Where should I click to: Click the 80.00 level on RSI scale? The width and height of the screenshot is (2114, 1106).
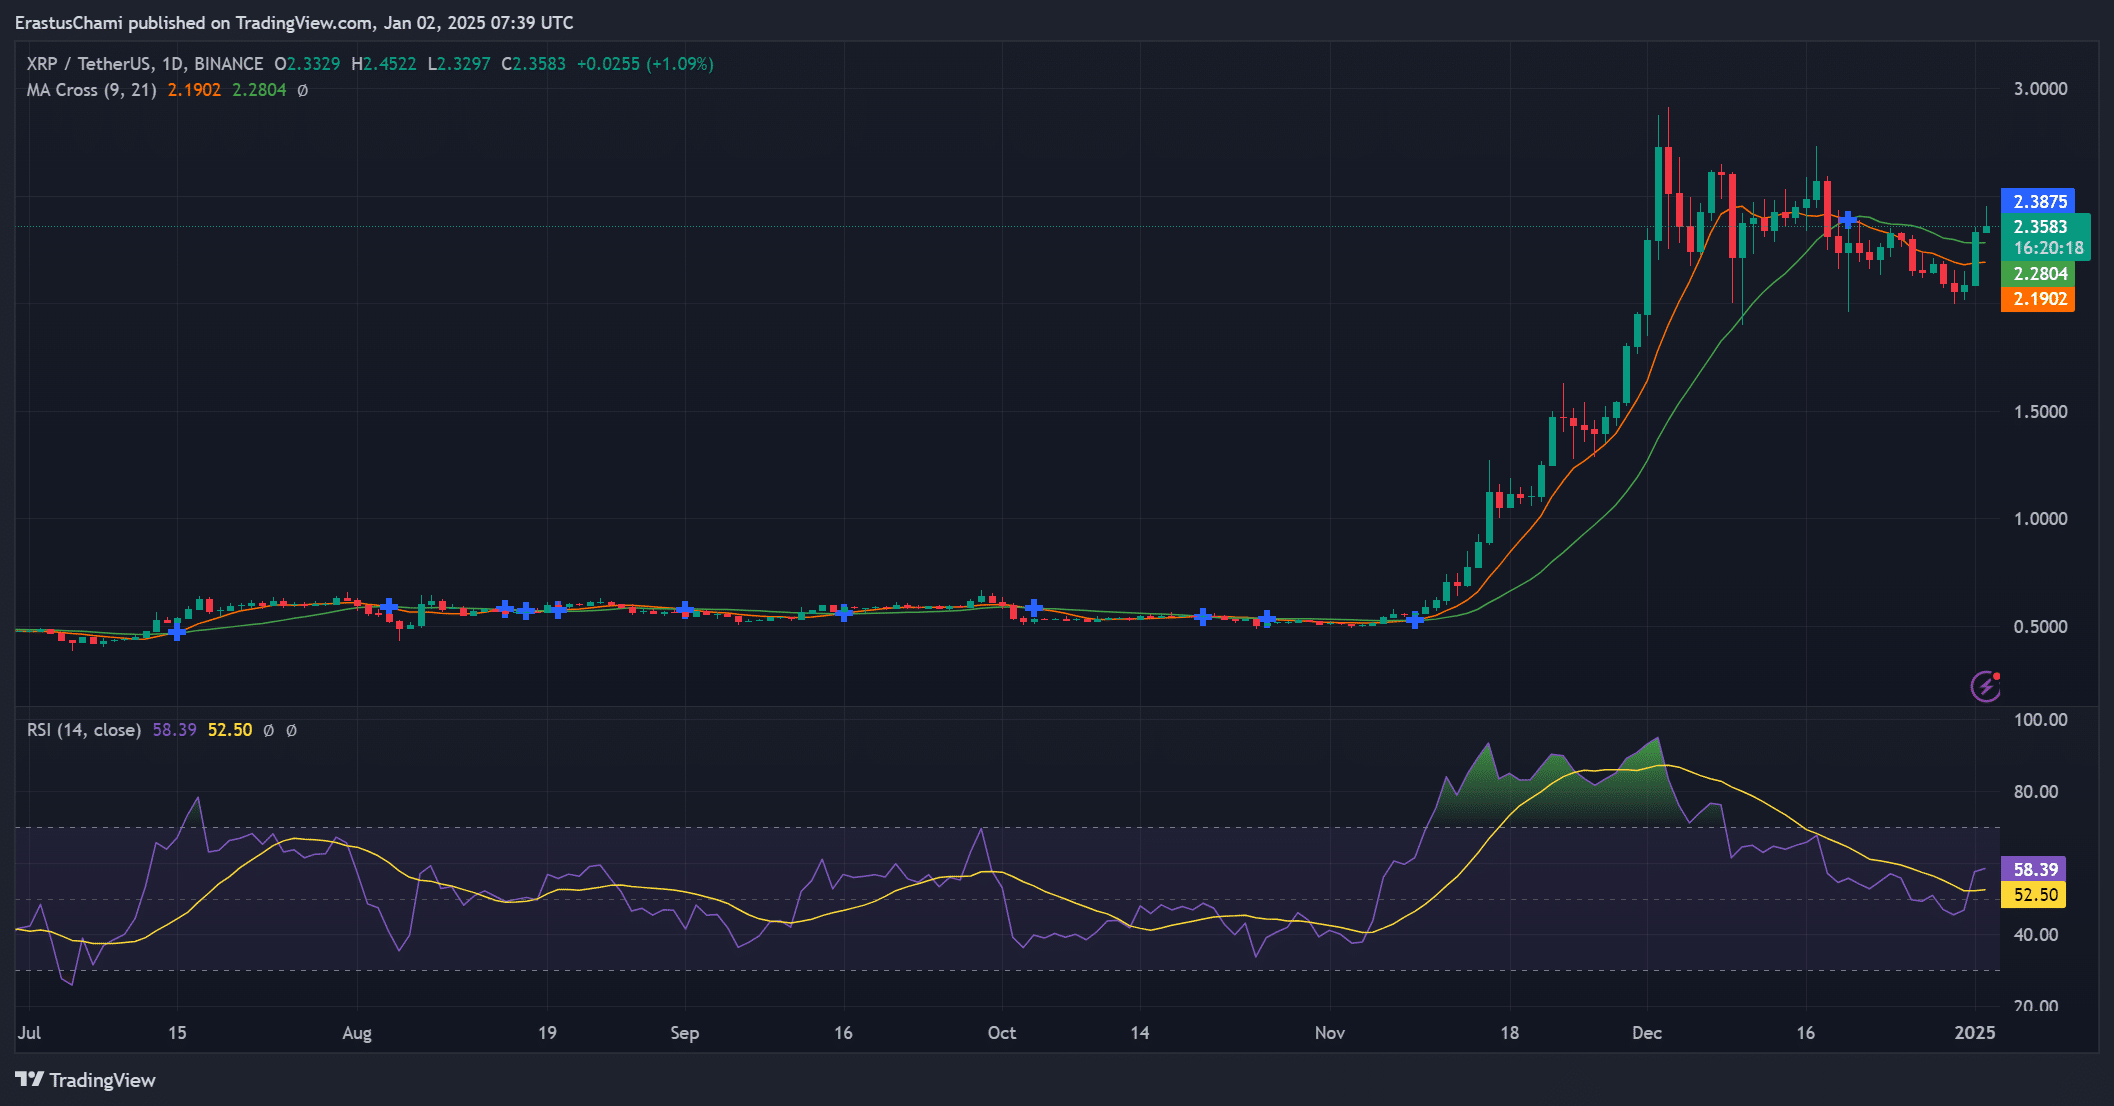tap(2036, 792)
